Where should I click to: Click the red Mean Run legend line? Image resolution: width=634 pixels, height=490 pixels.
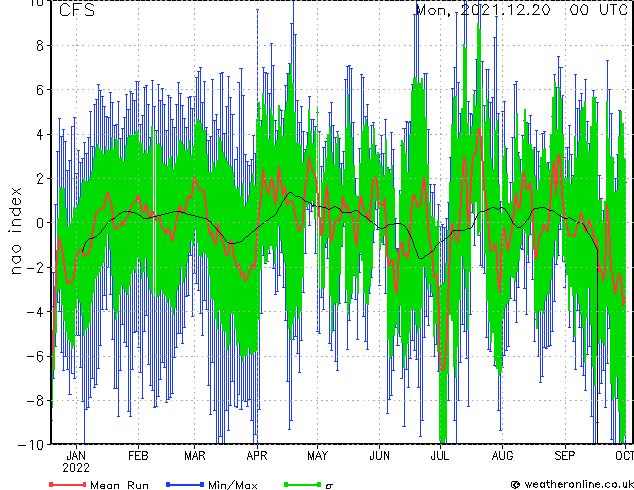[67, 484]
